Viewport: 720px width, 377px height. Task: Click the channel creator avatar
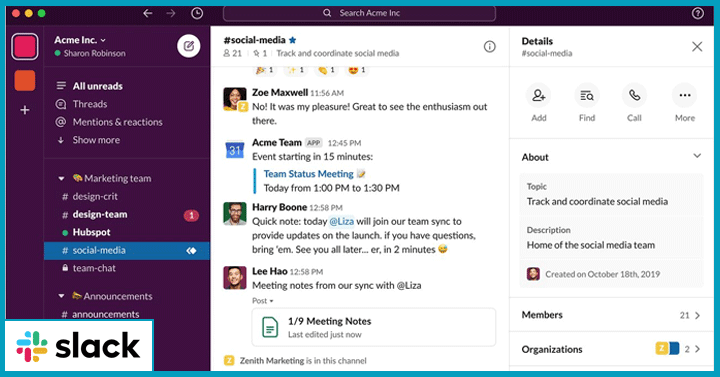coord(533,274)
